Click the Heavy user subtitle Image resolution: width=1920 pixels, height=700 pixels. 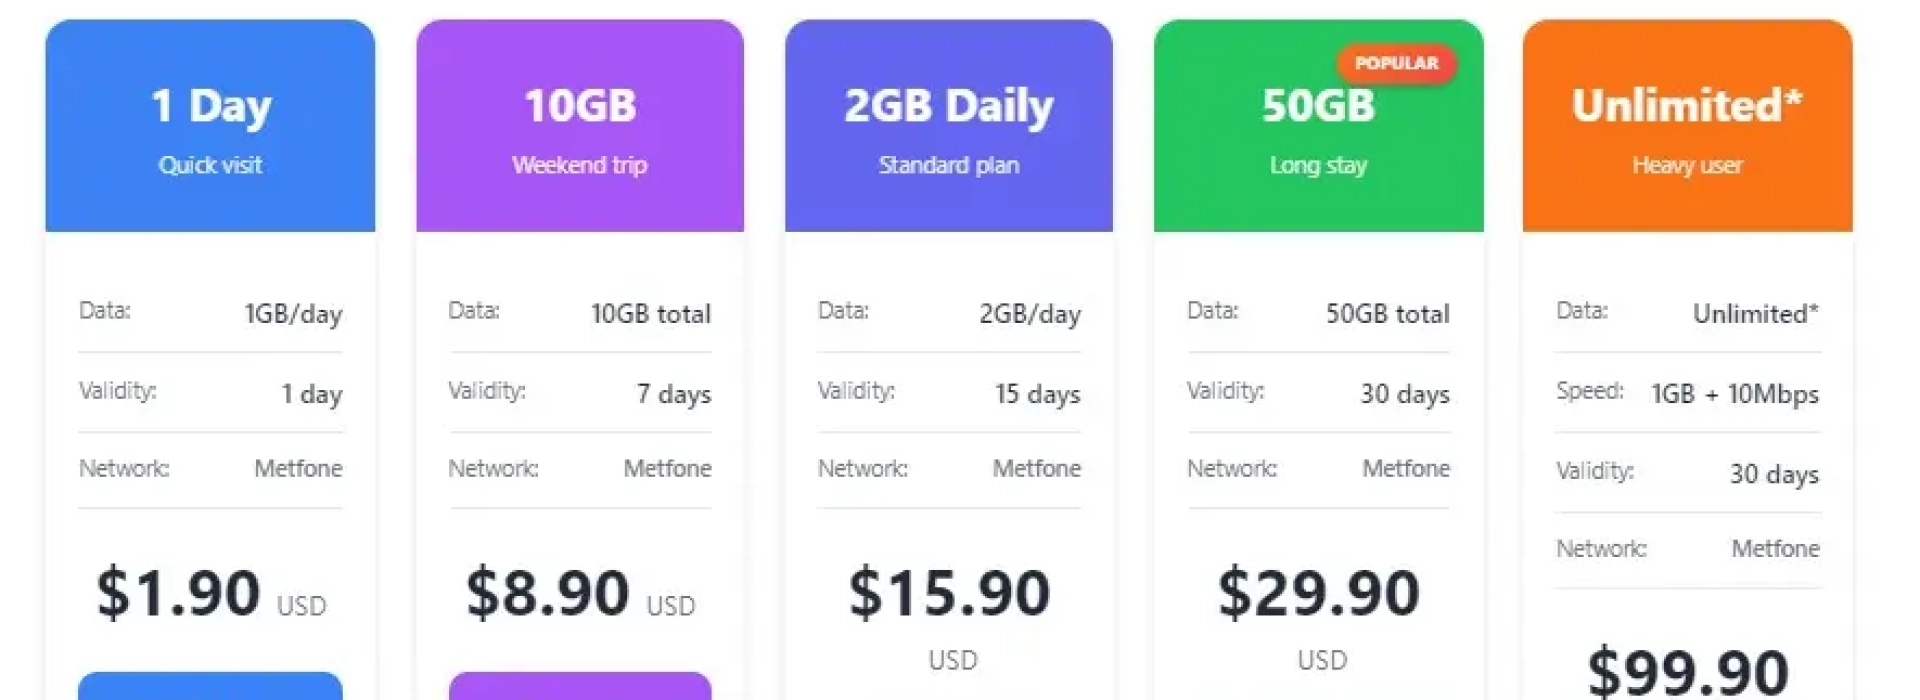(x=1687, y=165)
